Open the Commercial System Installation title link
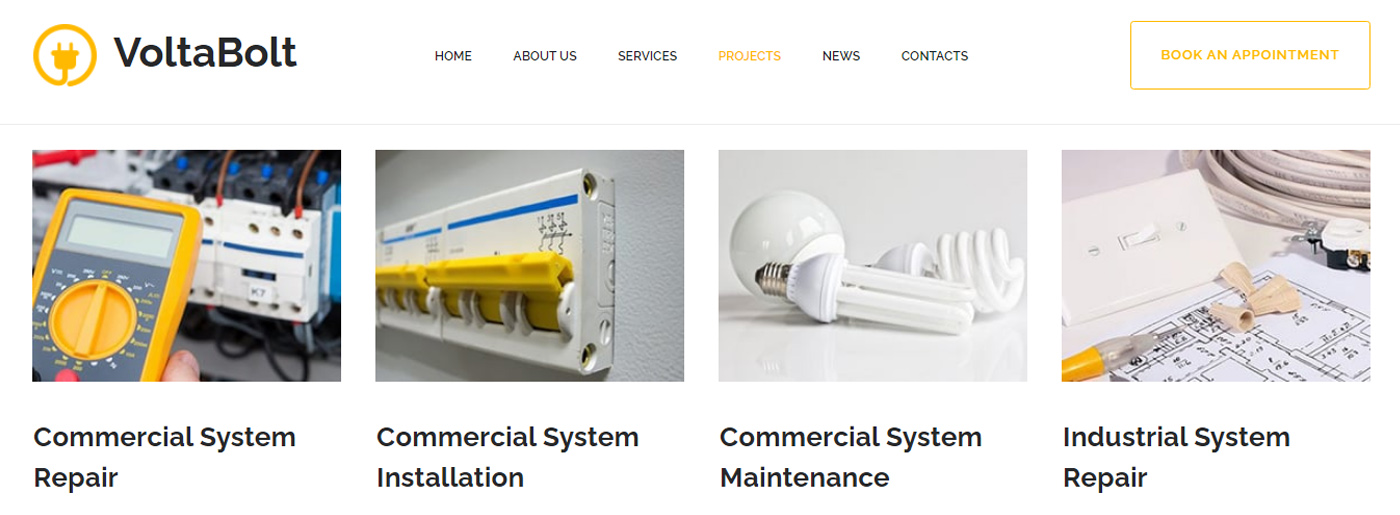The image size is (1400, 515). pos(508,457)
